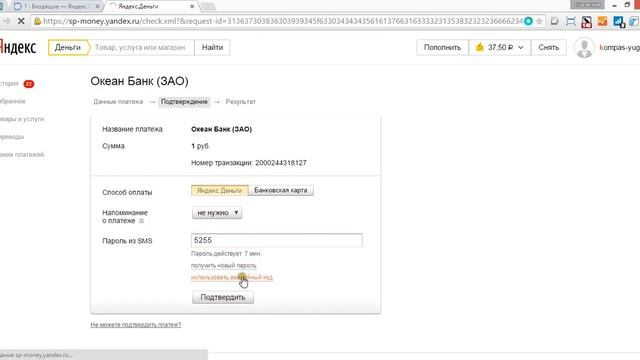Focus the Пароль из SMS input field
Screen dimensions: 640x360
276,240
